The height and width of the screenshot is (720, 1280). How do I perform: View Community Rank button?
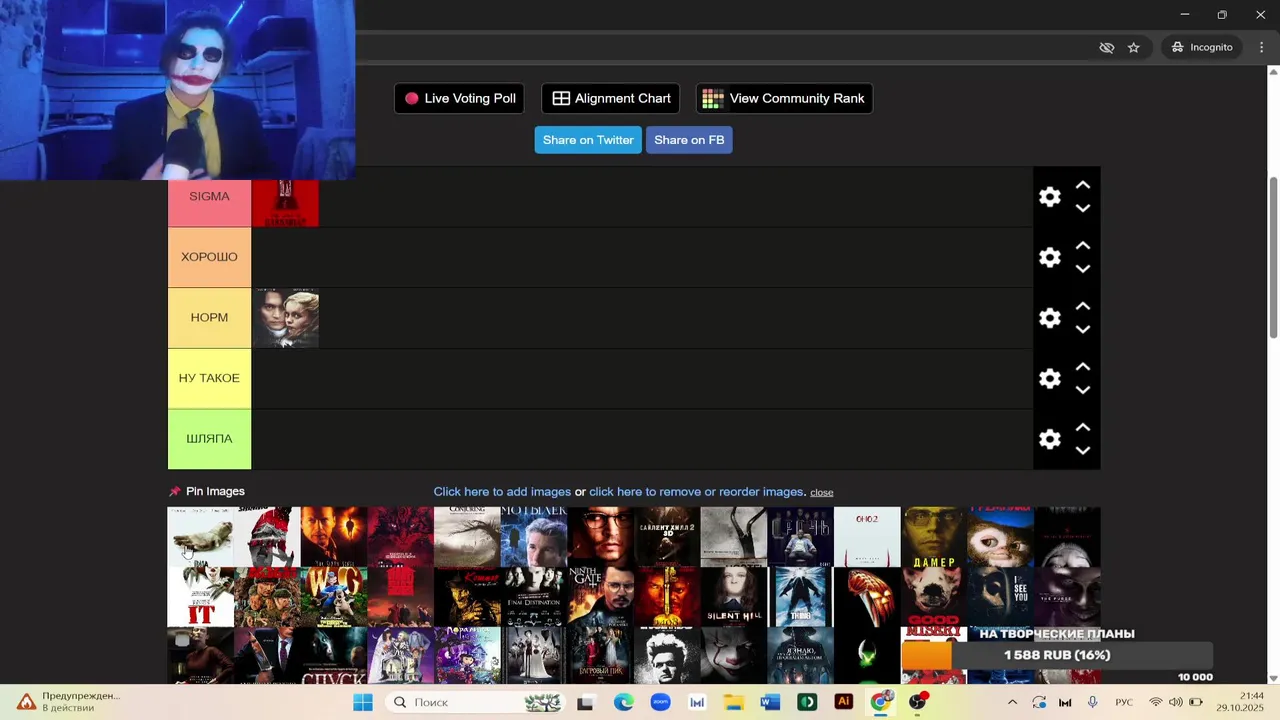click(x=784, y=98)
